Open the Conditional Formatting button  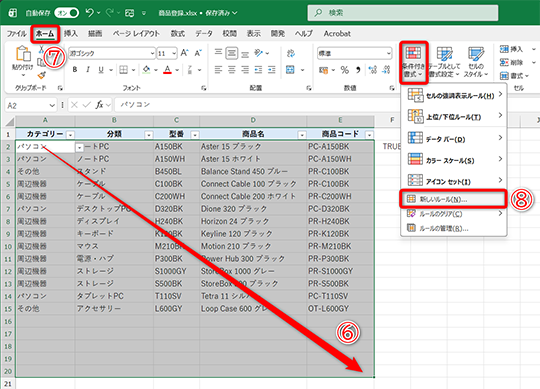pos(414,62)
